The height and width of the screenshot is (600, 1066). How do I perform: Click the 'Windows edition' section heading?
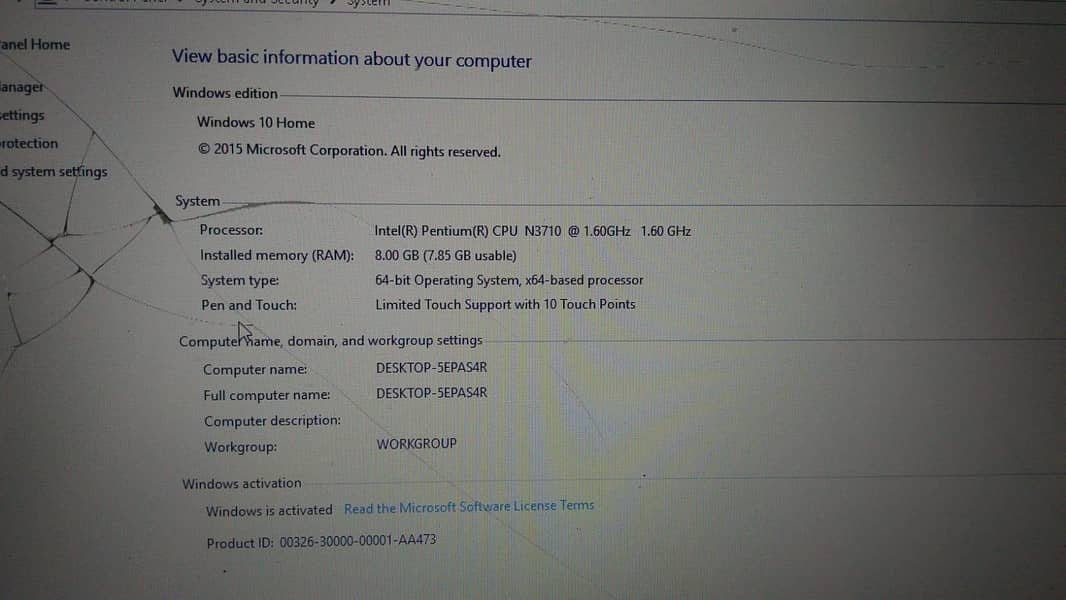point(225,93)
